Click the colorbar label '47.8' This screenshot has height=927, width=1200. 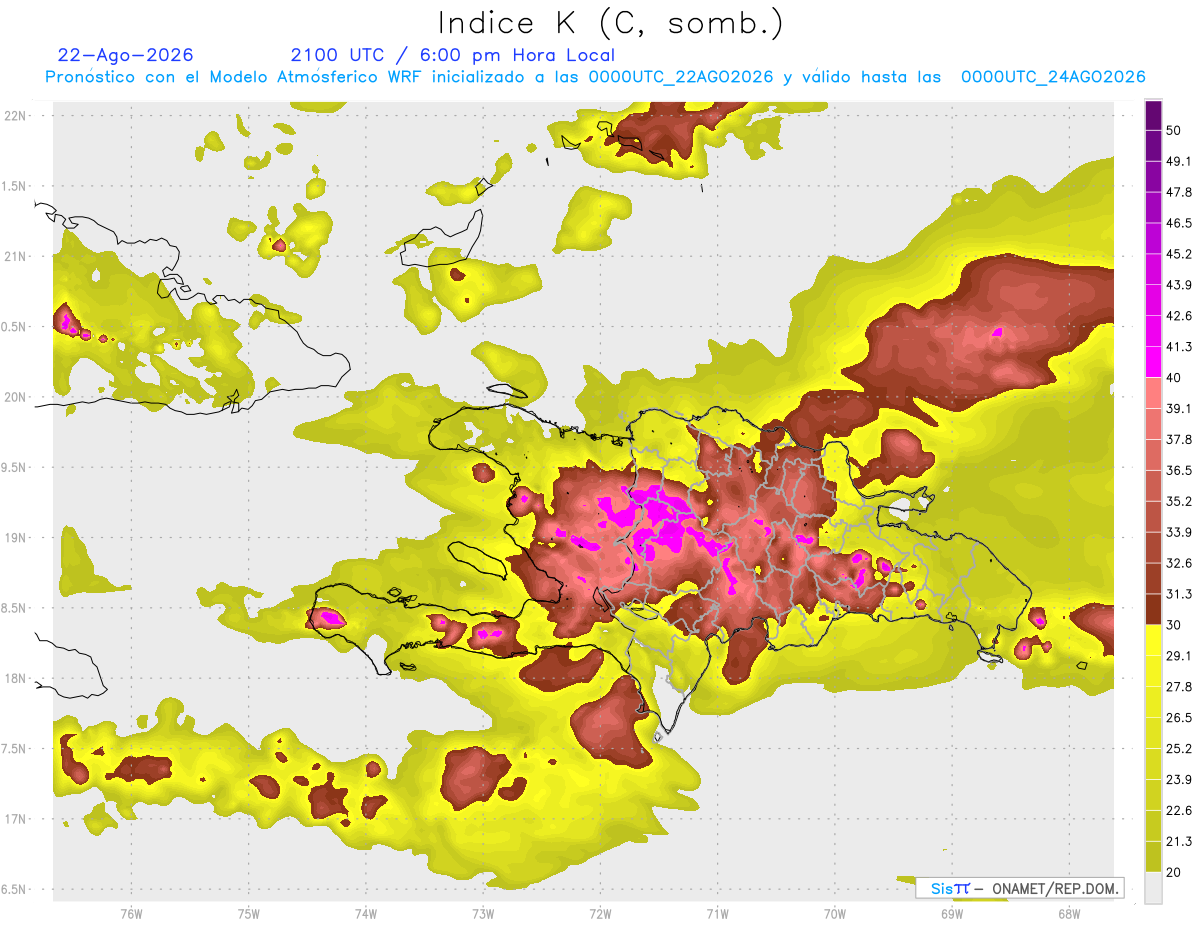(1180, 192)
